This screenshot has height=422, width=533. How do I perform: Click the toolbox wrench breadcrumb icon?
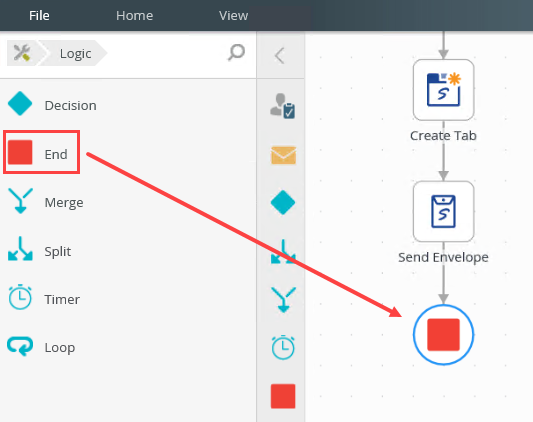pyautogui.click(x=22, y=53)
